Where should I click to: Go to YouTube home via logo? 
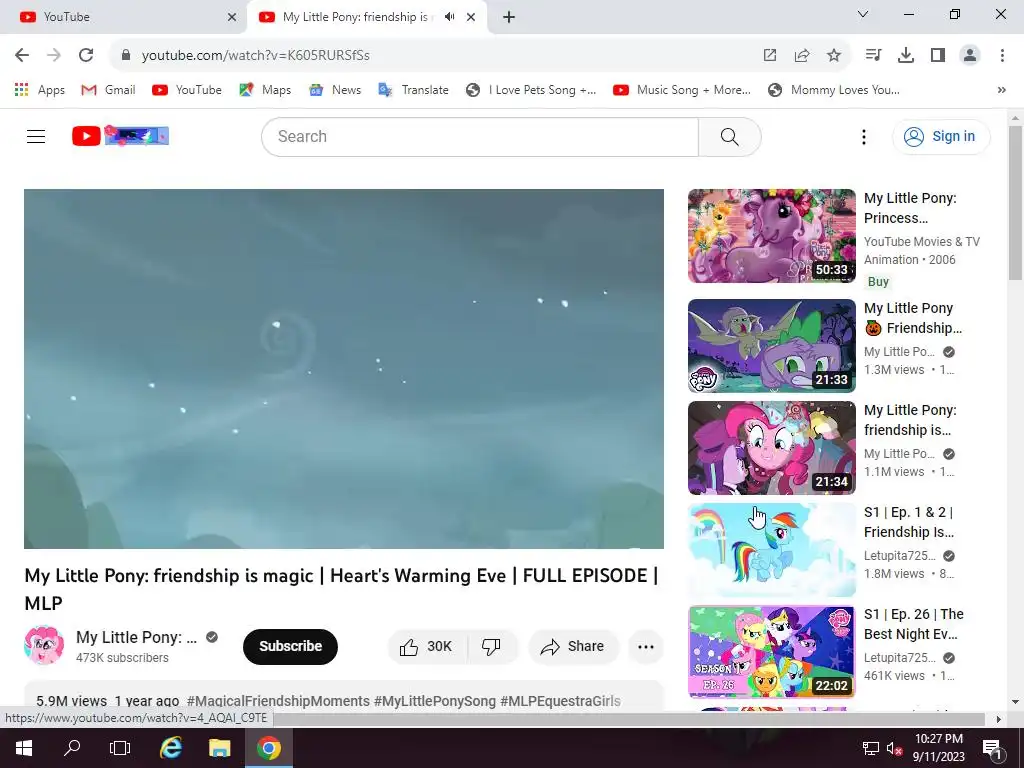[120, 136]
